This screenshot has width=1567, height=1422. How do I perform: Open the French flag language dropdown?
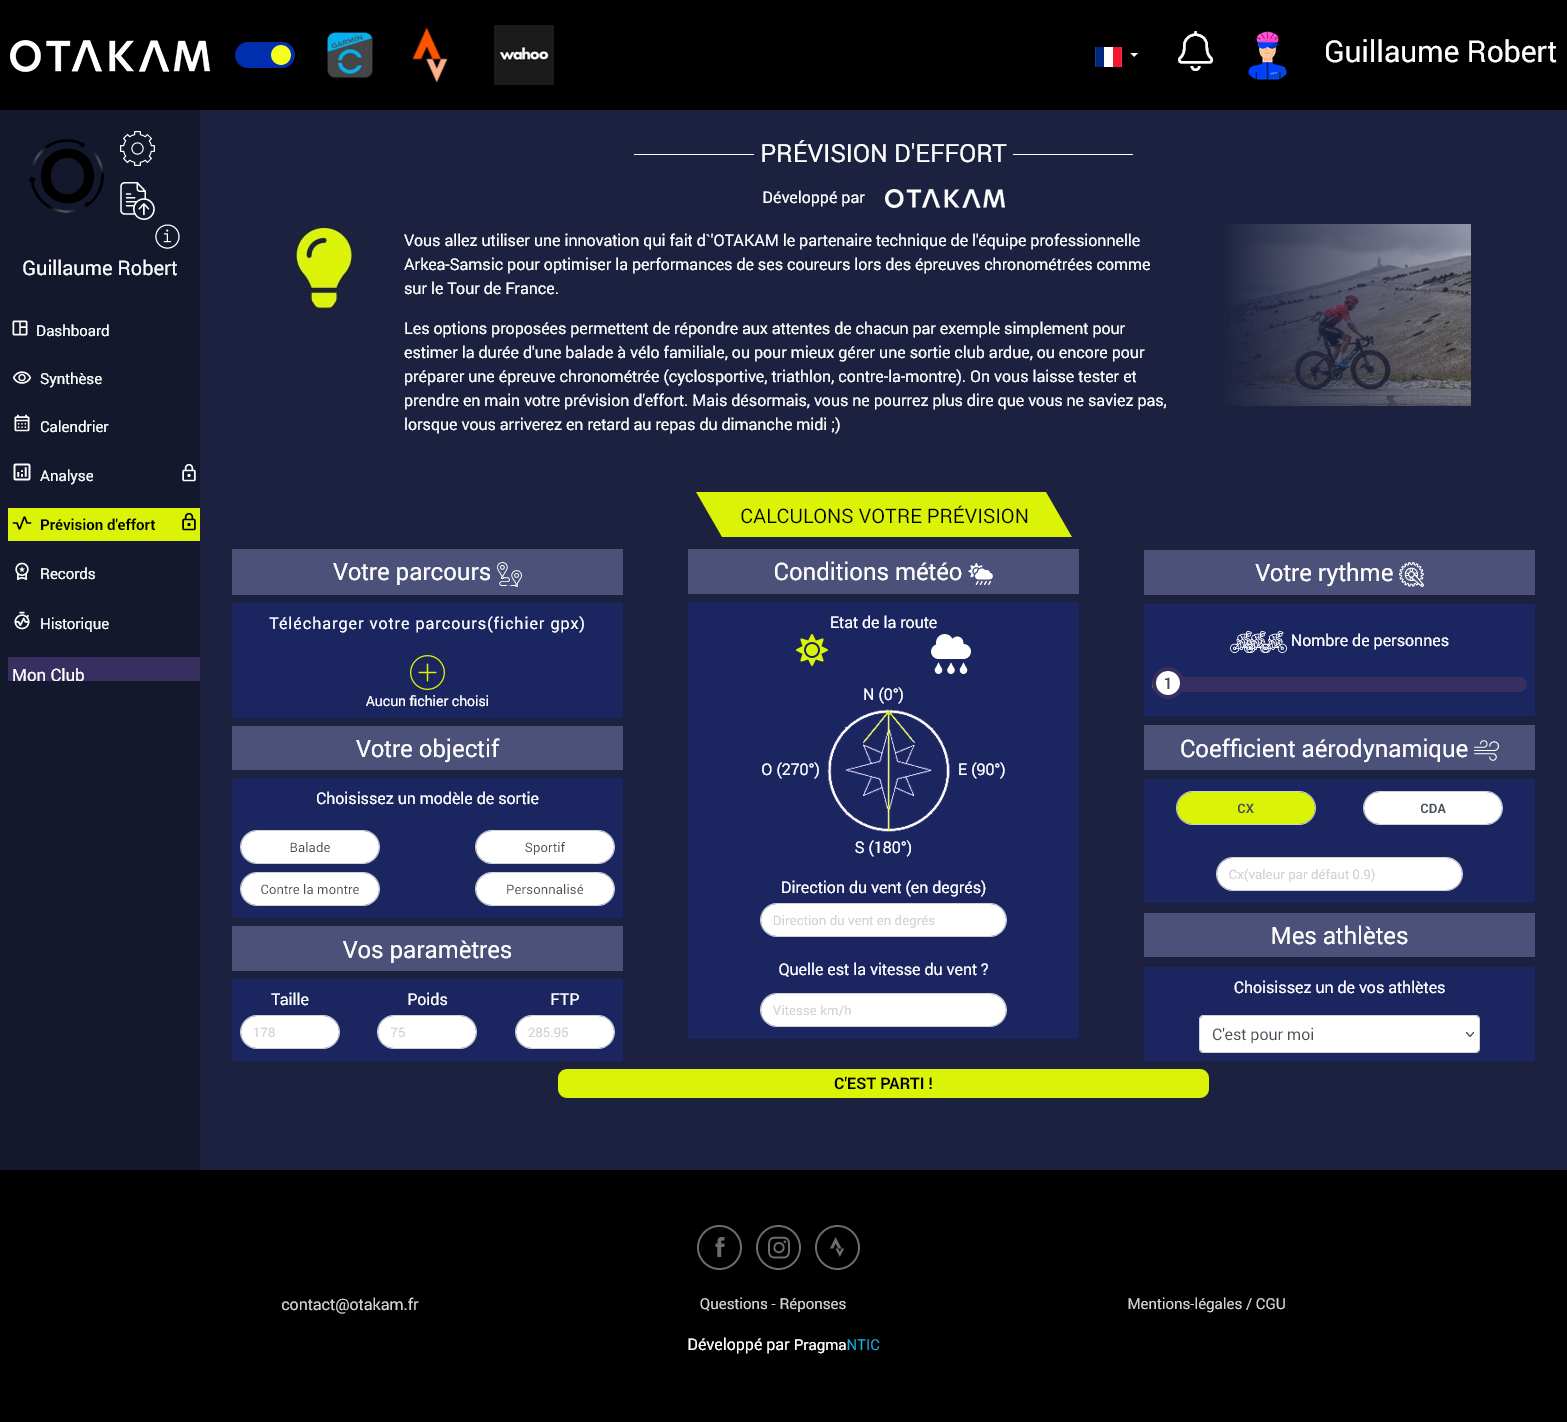tap(1116, 57)
